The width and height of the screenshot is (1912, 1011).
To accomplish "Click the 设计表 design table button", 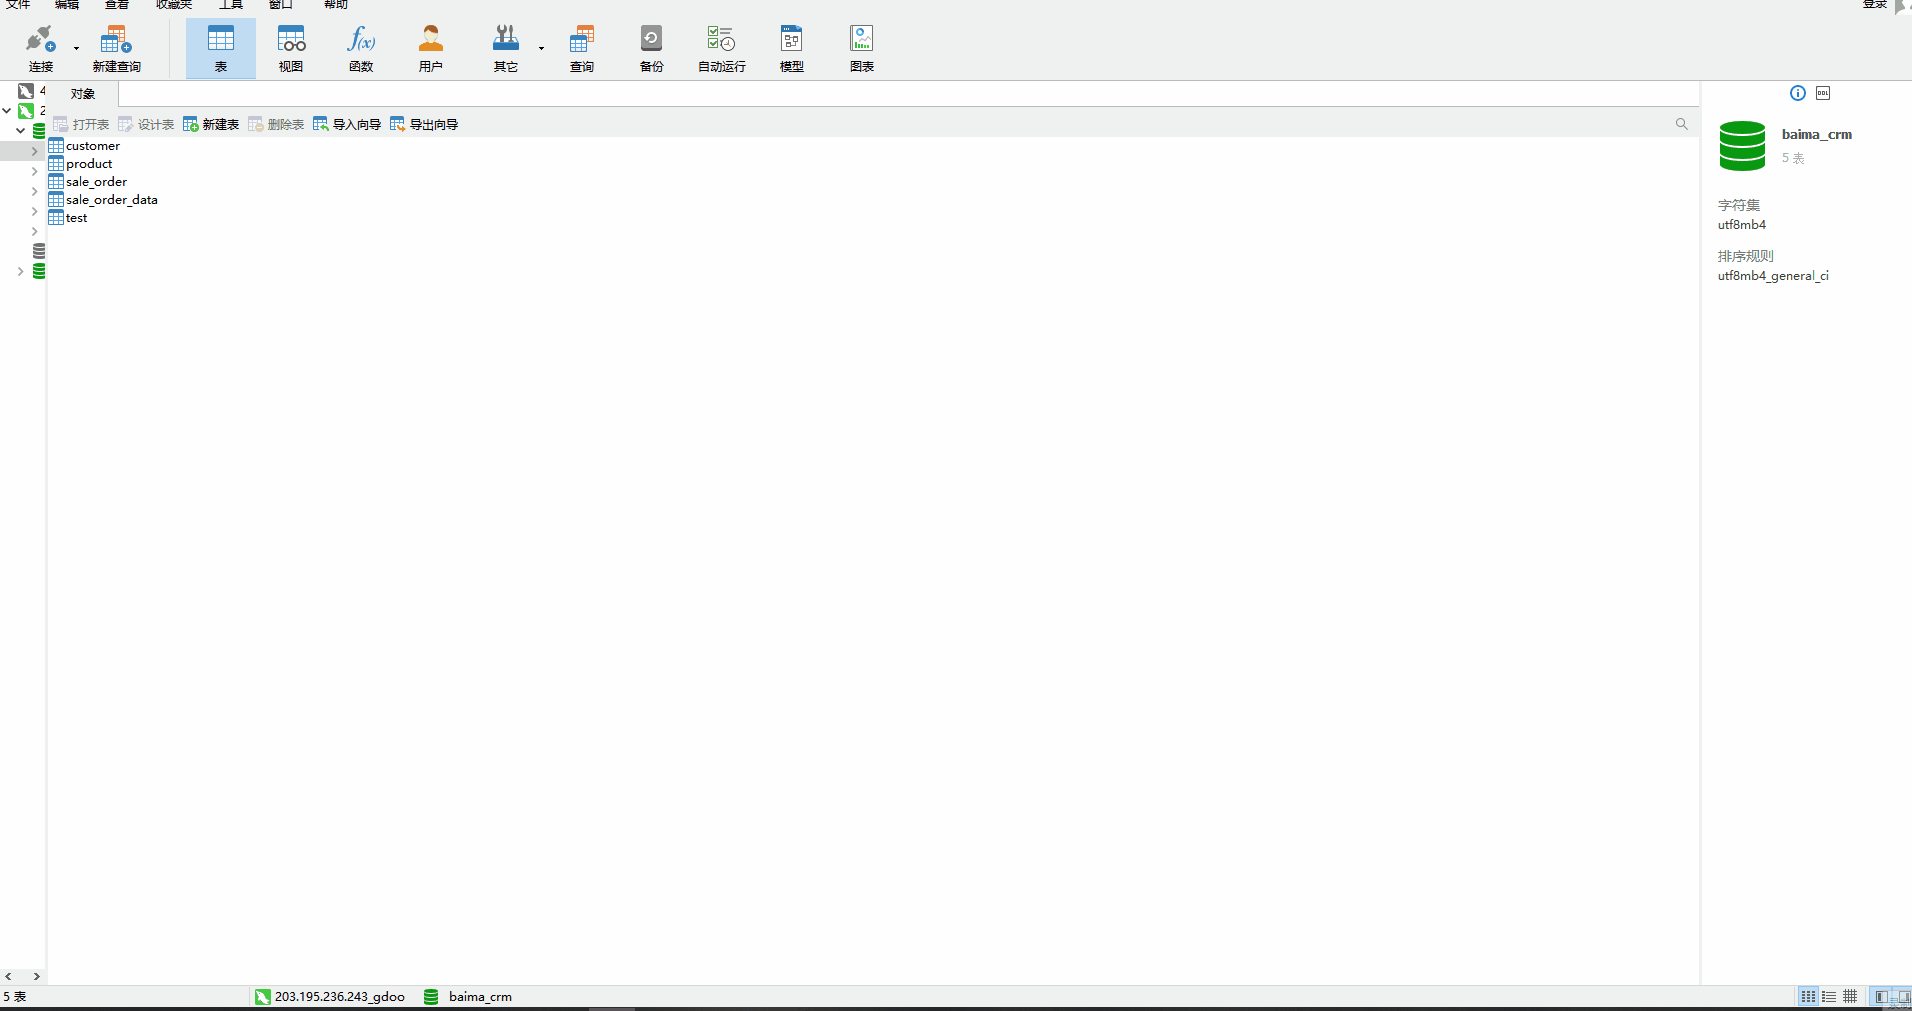I will pyautogui.click(x=146, y=124).
